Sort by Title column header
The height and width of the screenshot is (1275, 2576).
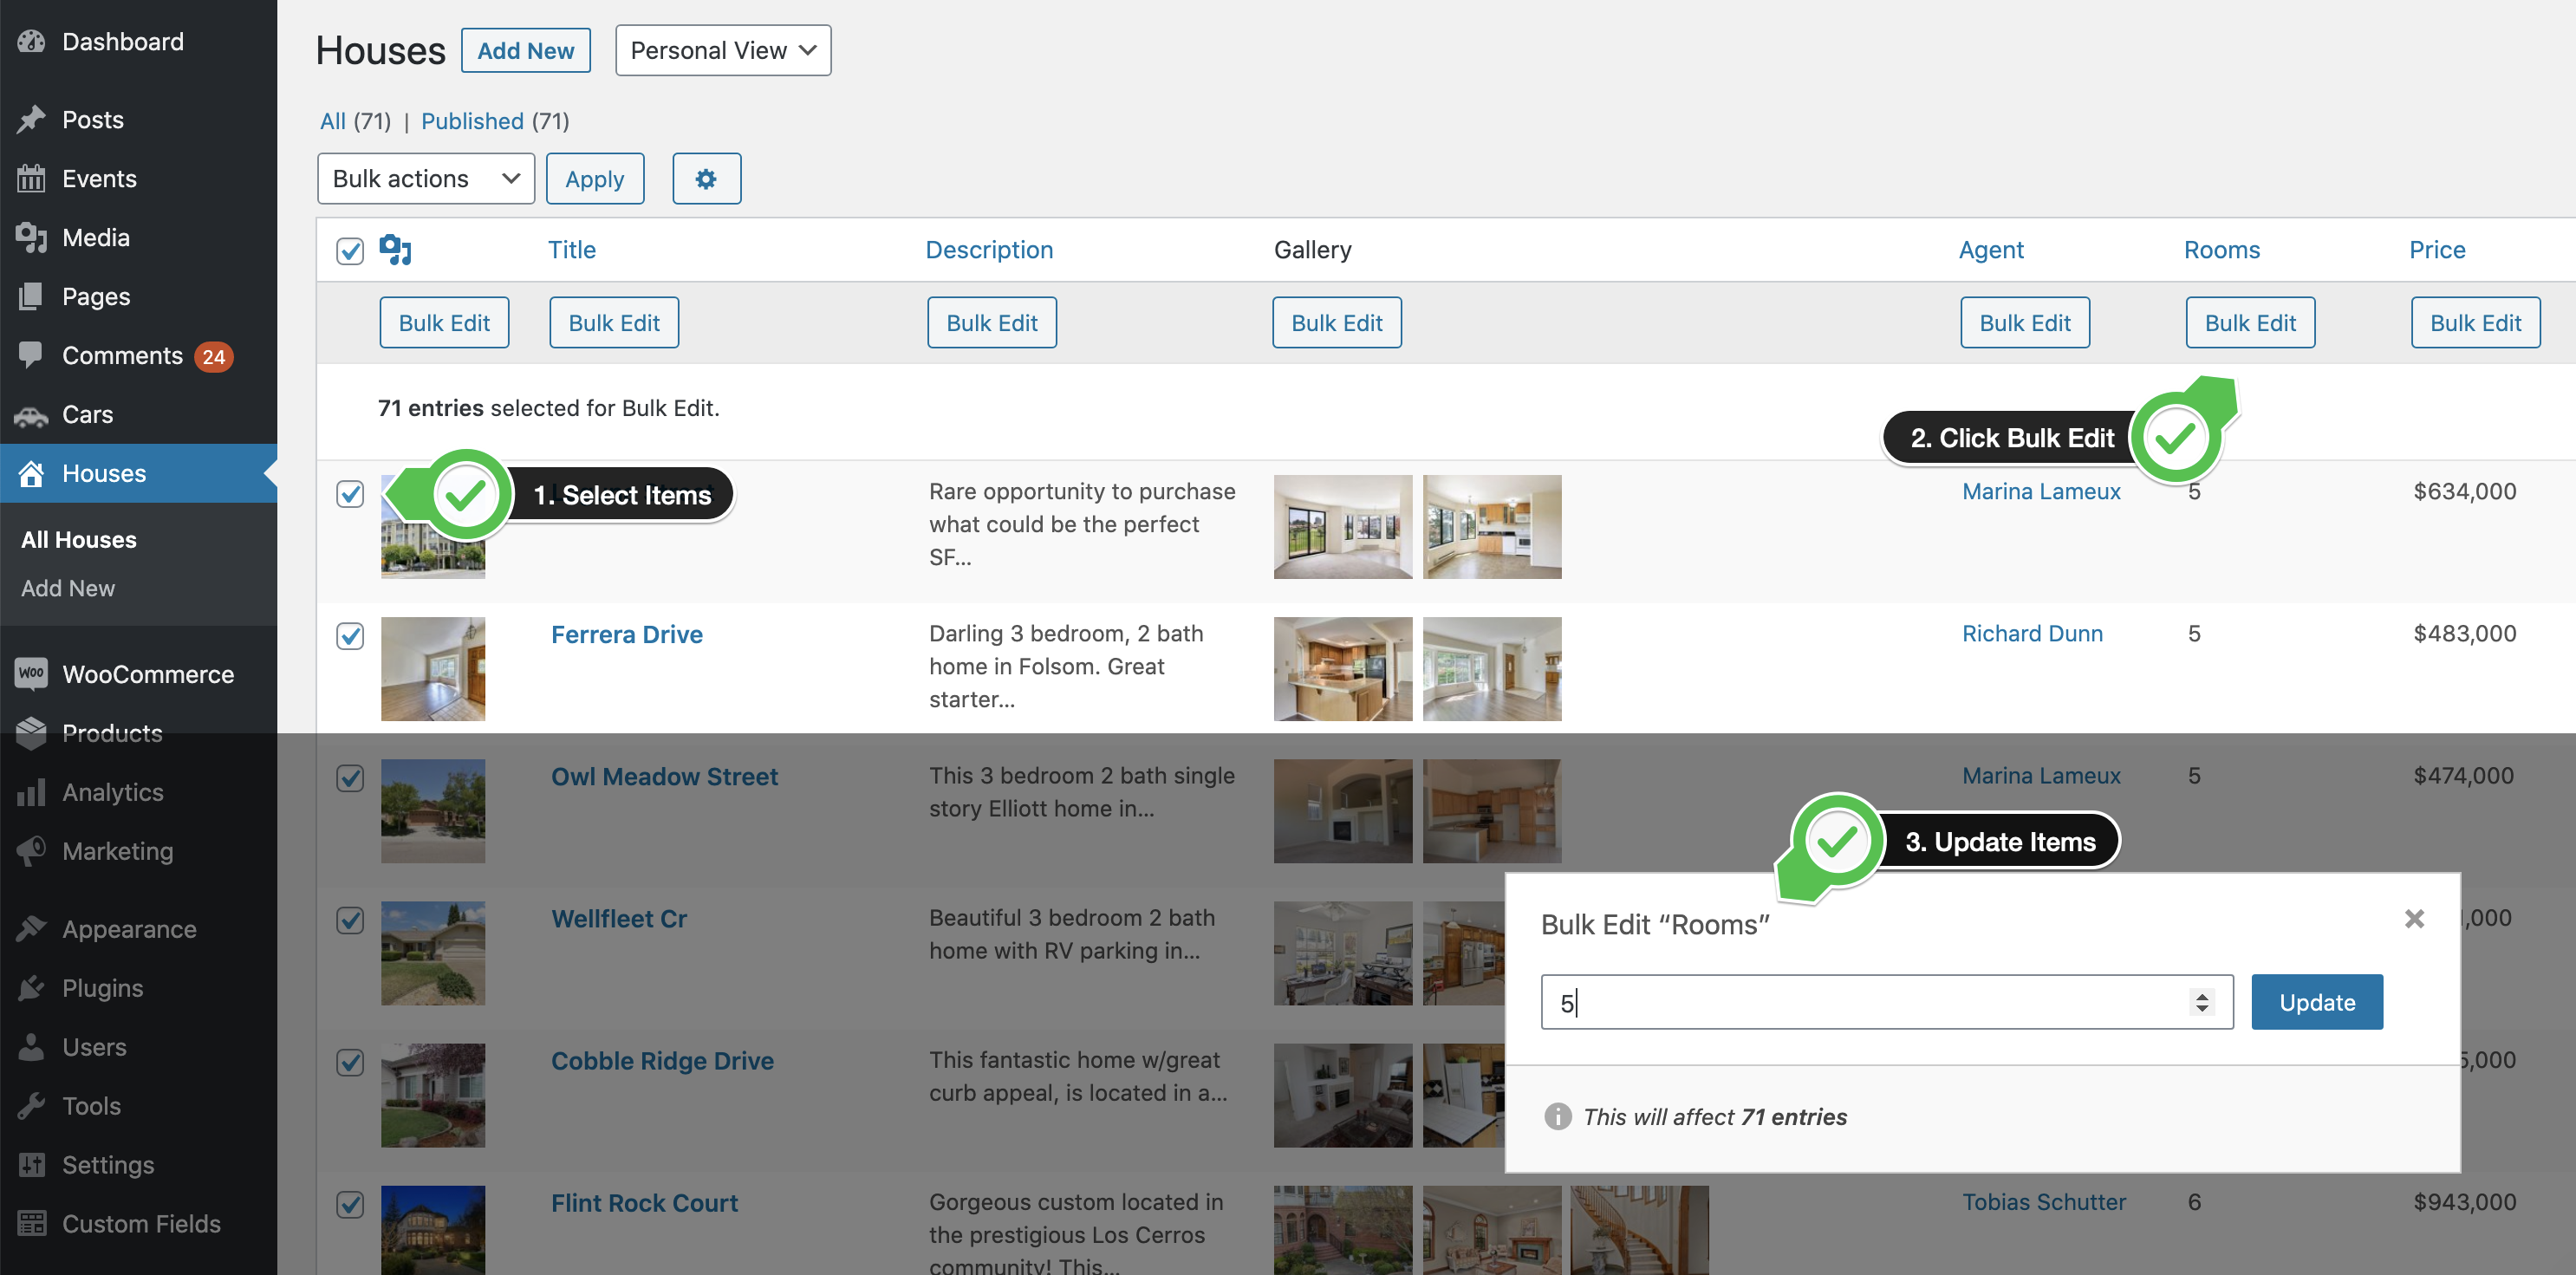[572, 250]
